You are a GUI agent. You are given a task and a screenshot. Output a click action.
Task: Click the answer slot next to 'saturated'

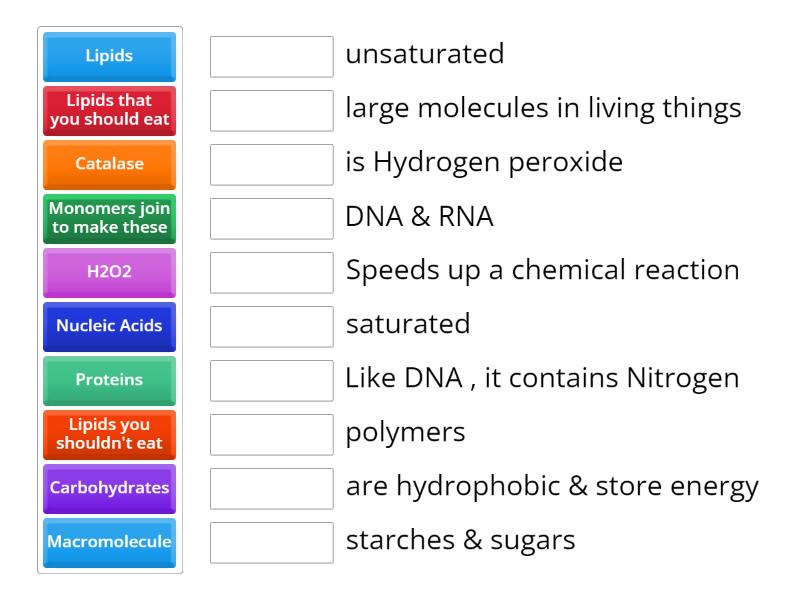click(271, 326)
